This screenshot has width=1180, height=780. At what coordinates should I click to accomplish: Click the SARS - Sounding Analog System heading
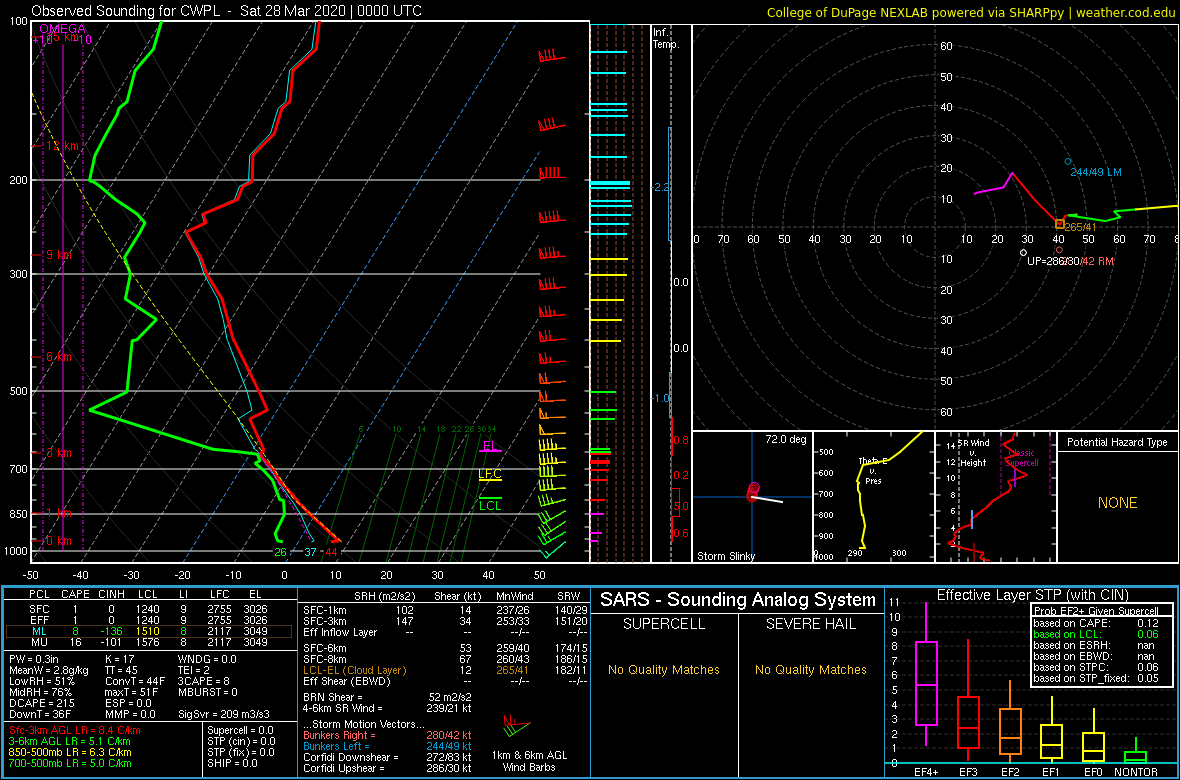point(738,600)
